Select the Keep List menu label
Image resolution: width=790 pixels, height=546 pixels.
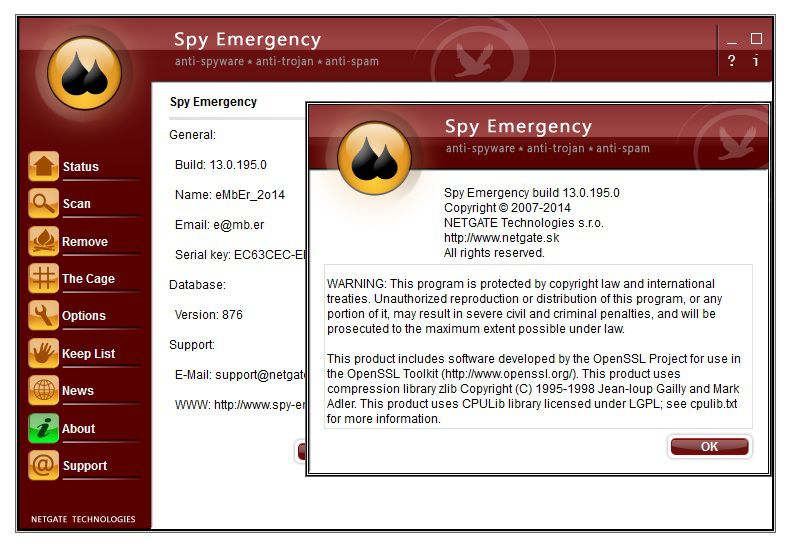click(x=89, y=354)
